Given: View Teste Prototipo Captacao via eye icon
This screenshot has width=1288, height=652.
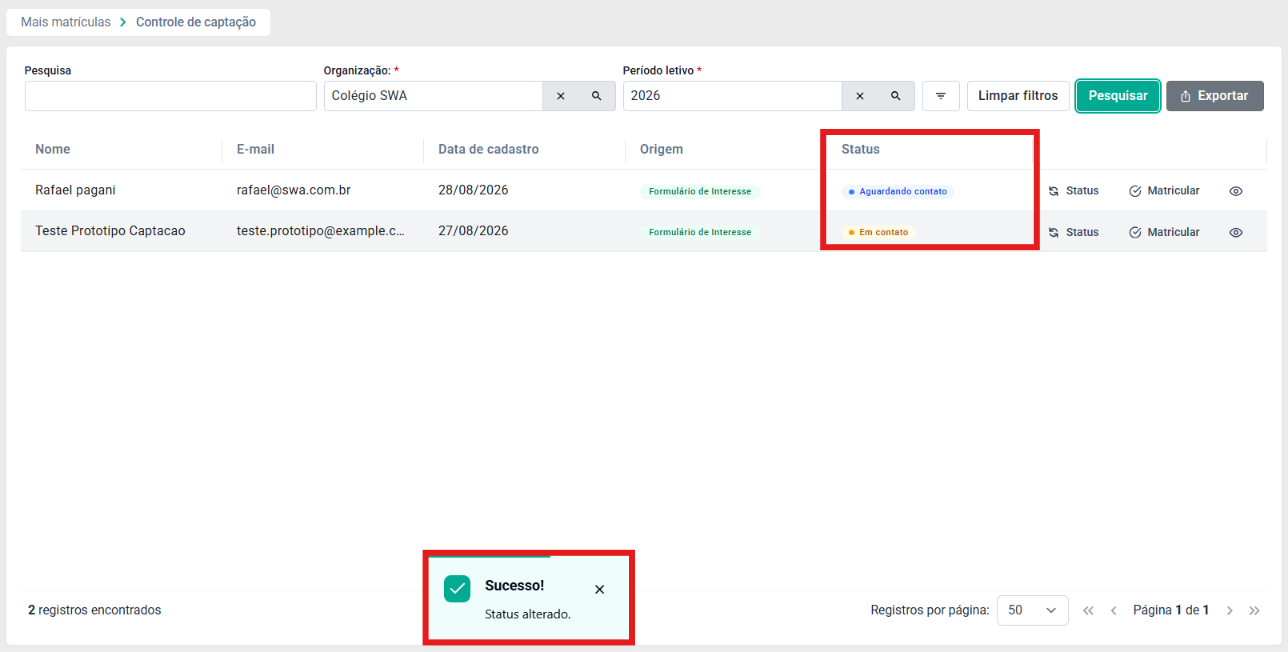Looking at the screenshot, I should (1236, 232).
